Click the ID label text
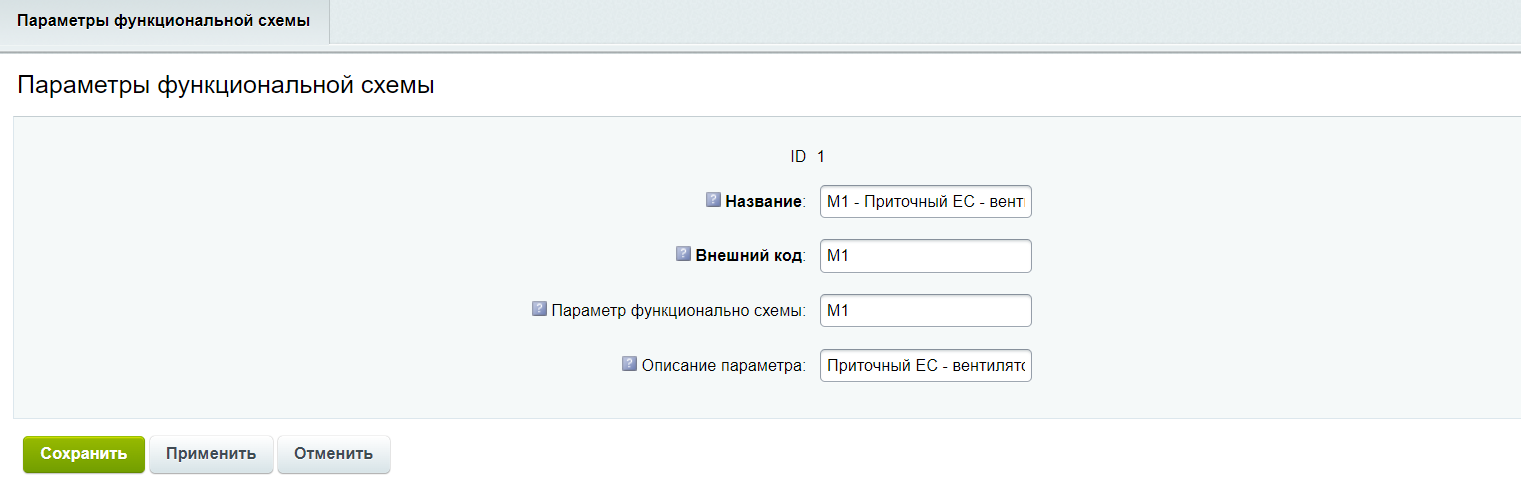The image size is (1521, 492). click(798, 156)
